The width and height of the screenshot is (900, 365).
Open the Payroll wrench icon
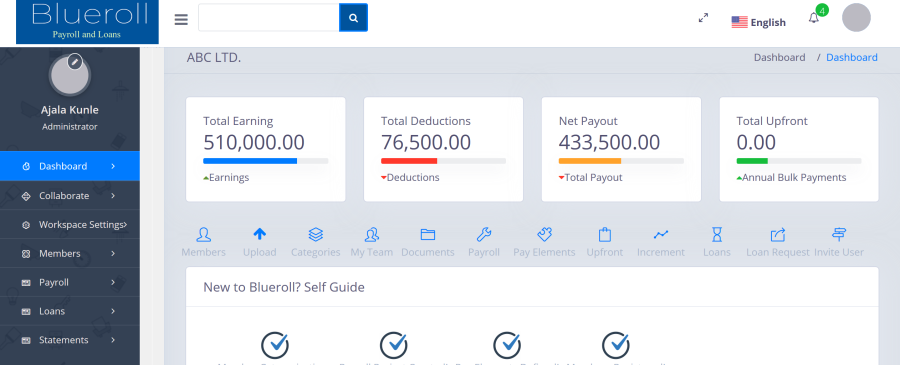point(484,234)
